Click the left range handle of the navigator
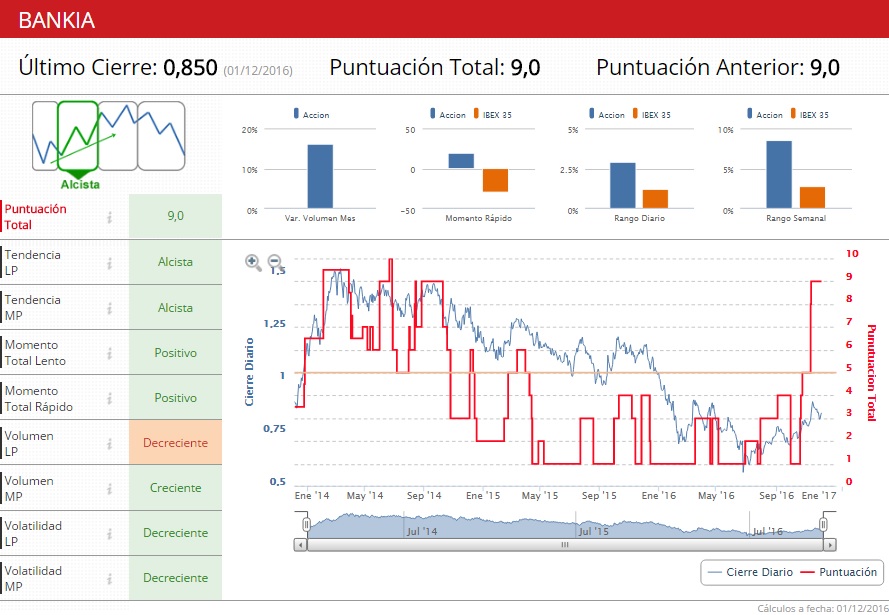The height and width of the screenshot is (615, 889). 306,524
